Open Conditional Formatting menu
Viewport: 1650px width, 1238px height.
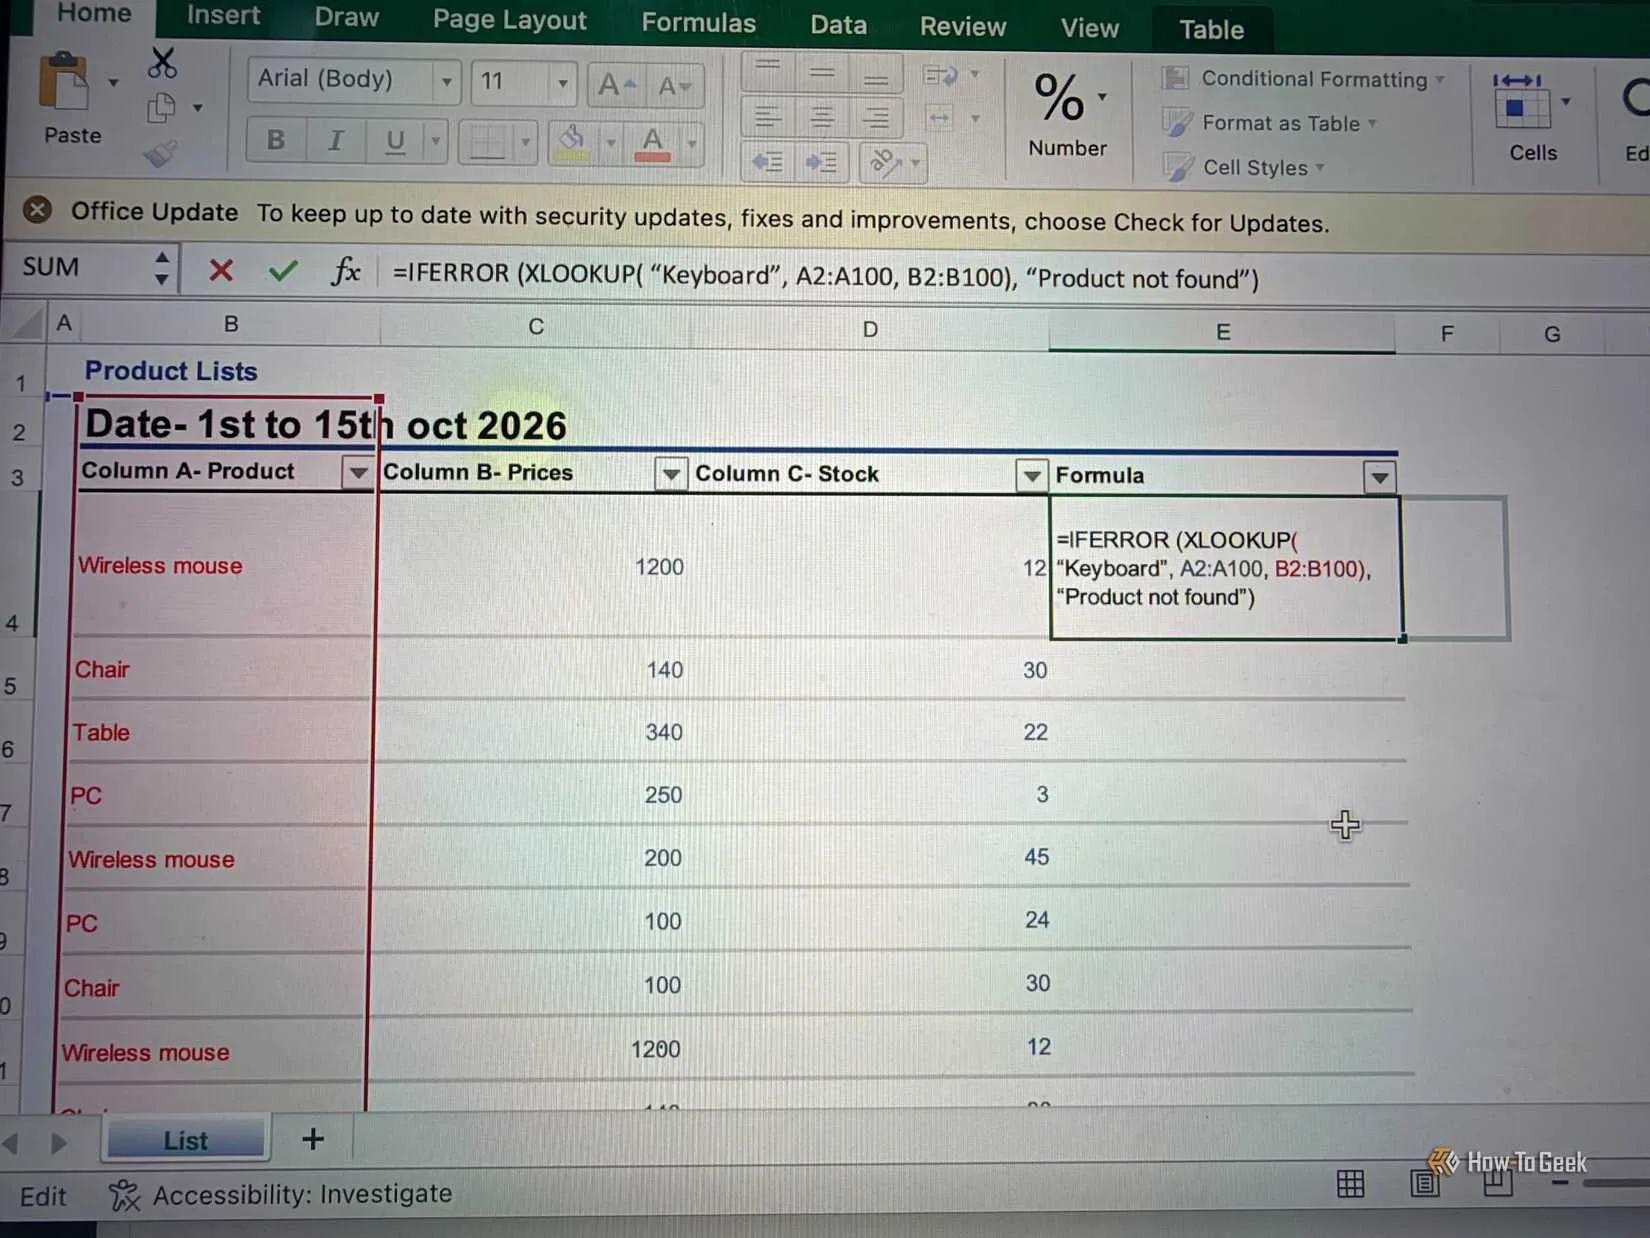click(1304, 79)
